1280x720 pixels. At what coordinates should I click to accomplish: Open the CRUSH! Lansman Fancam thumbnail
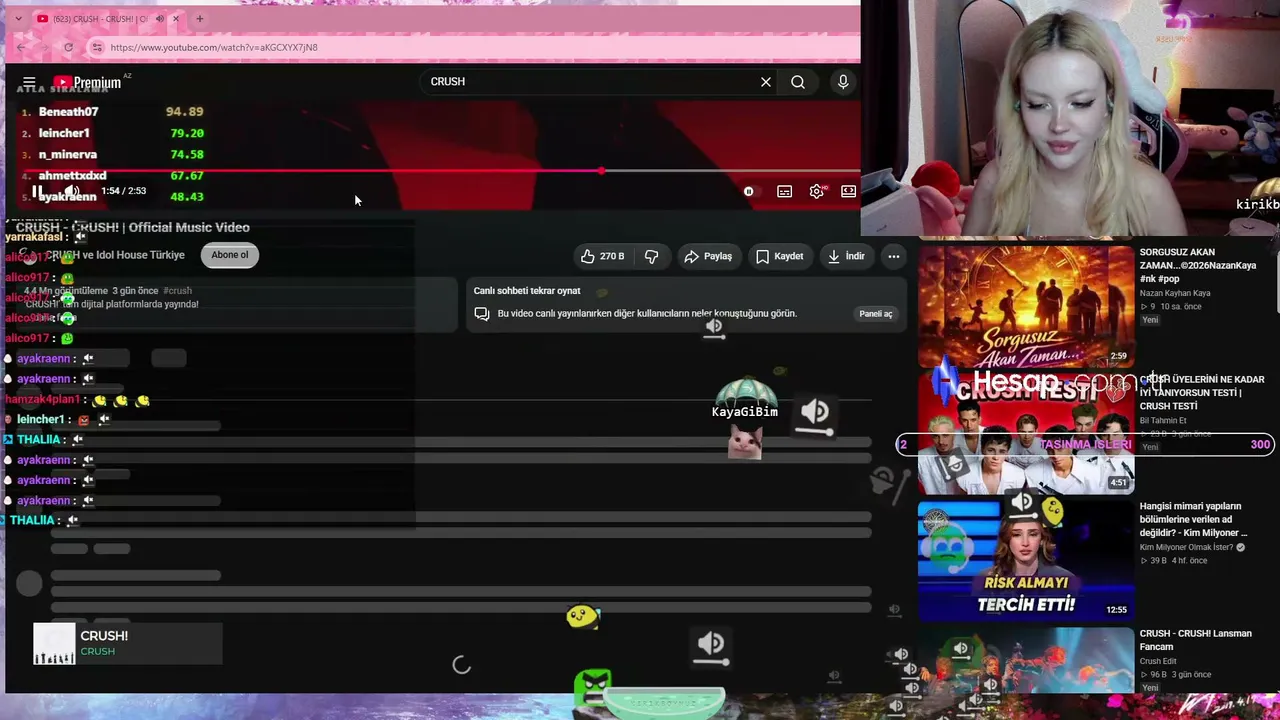[x=1025, y=660]
